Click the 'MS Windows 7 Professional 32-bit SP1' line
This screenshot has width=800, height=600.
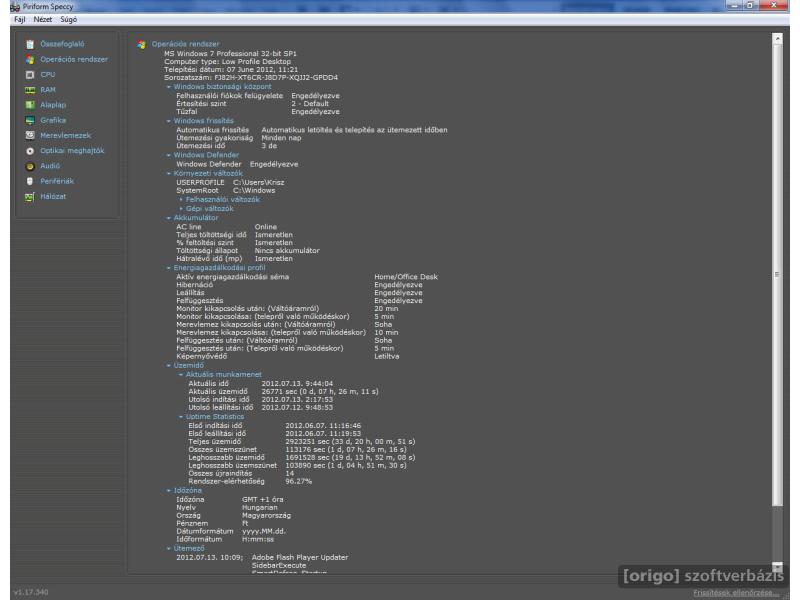230,54
